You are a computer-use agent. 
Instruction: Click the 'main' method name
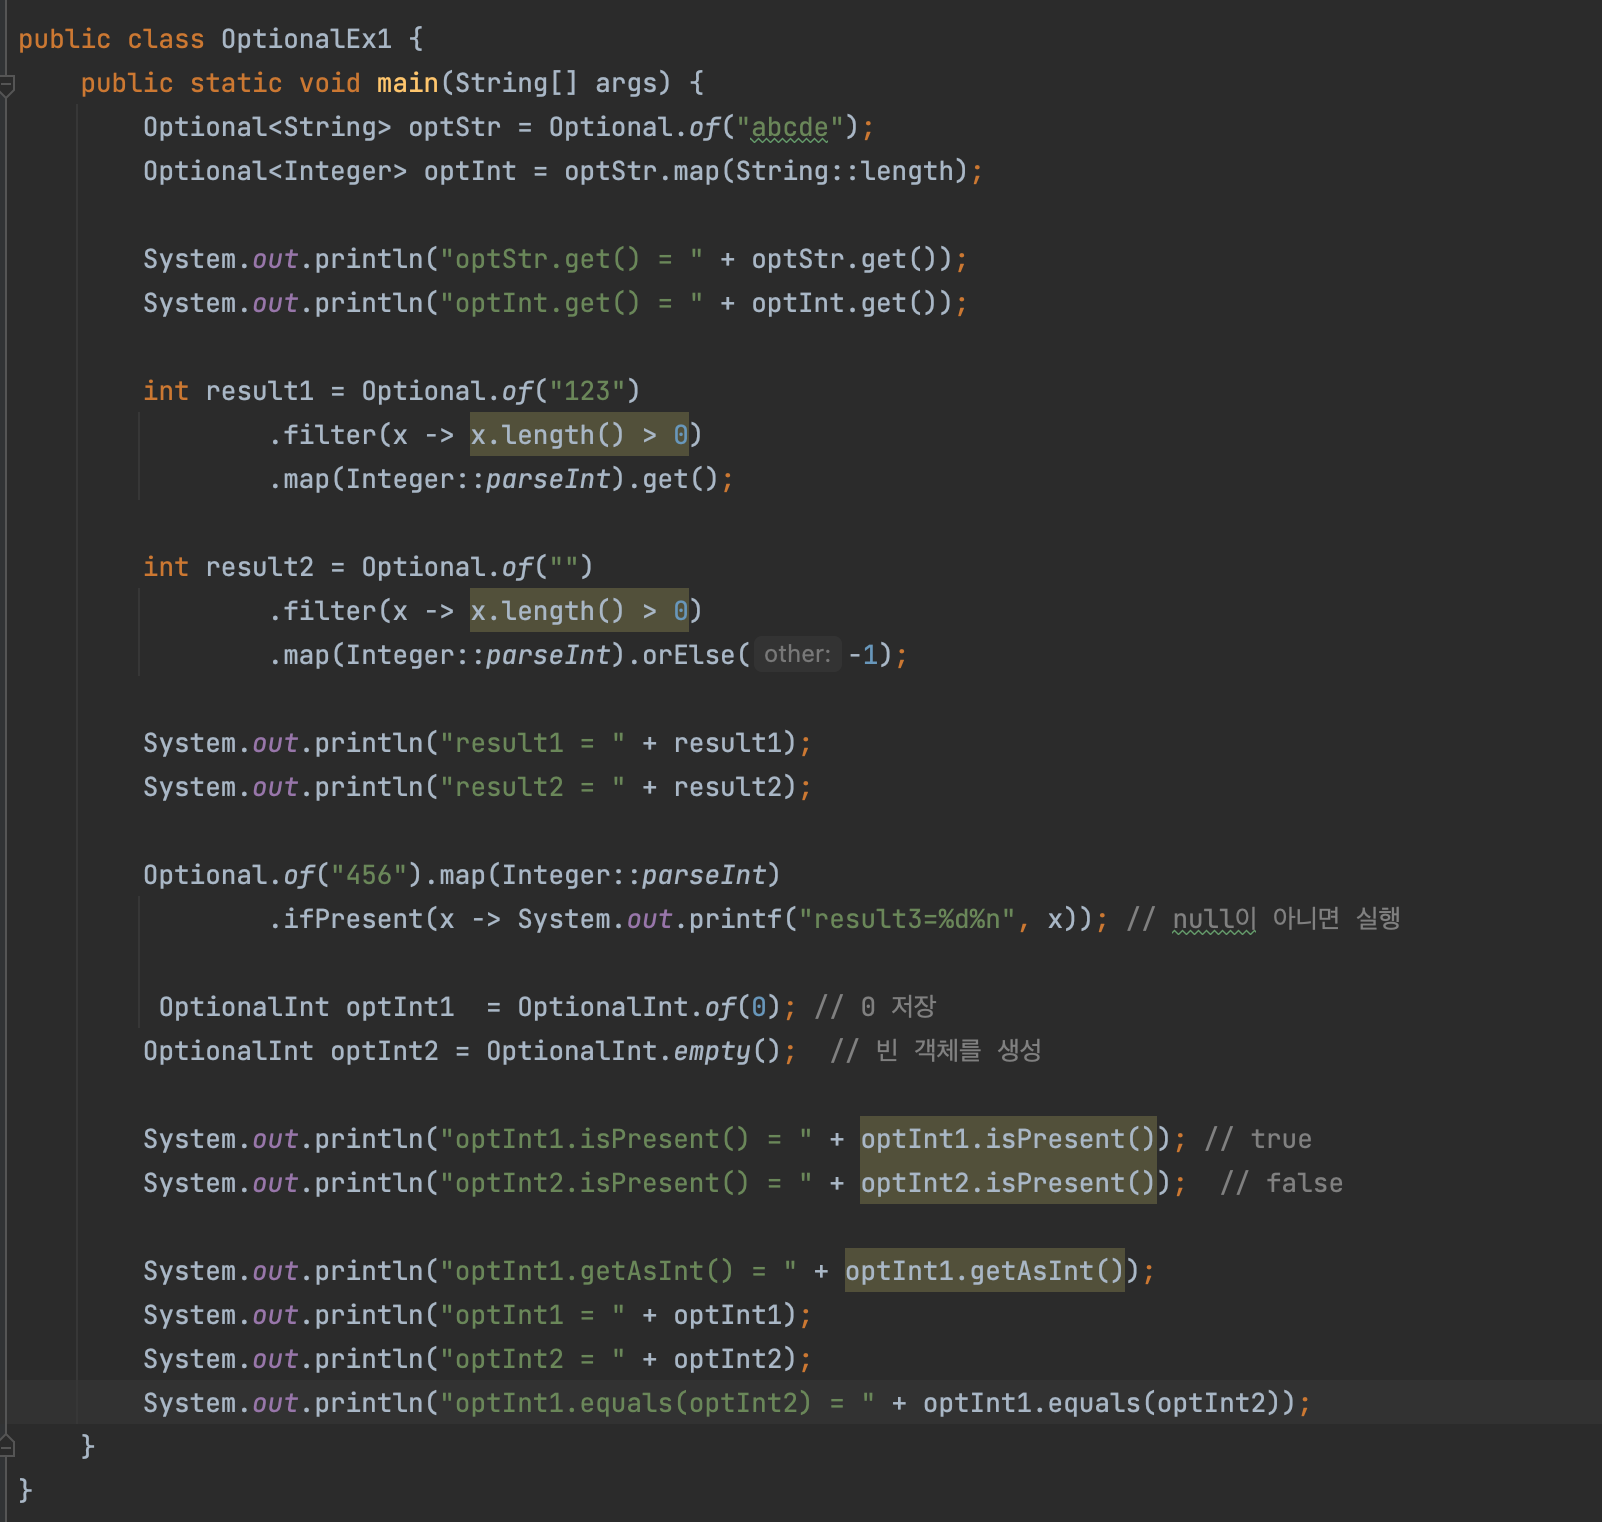[x=407, y=83]
